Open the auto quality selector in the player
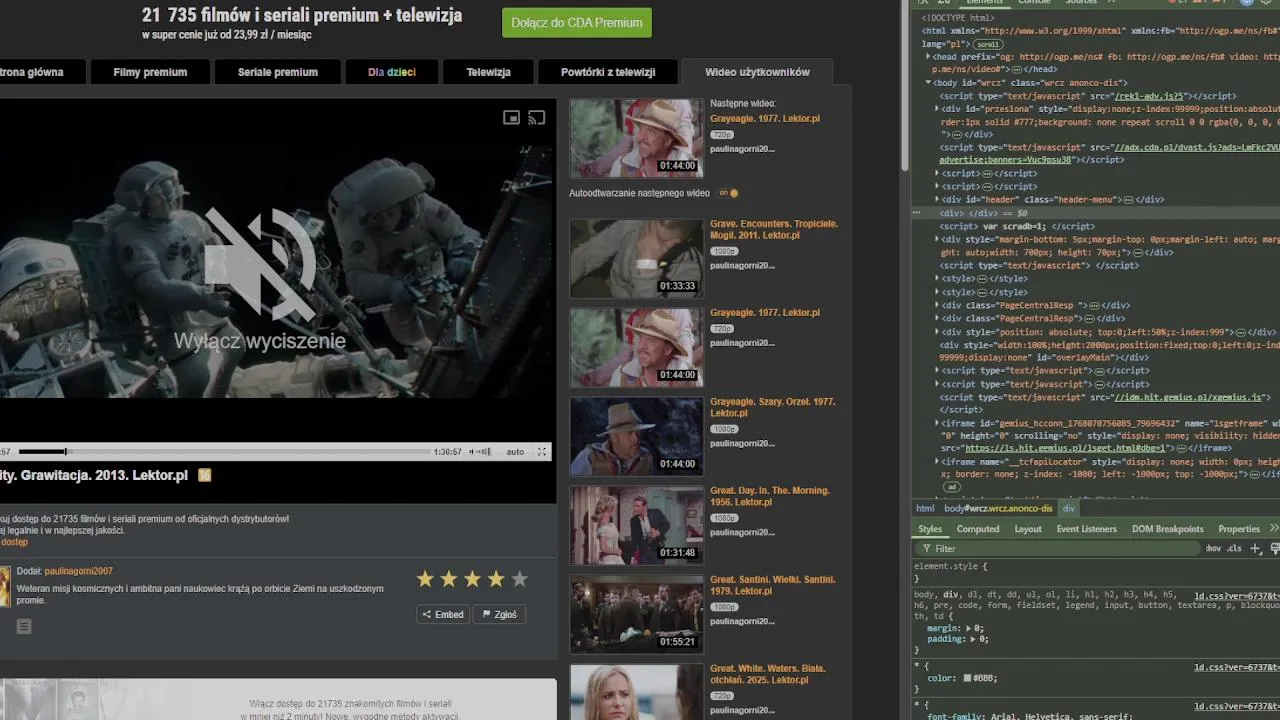This screenshot has width=1280, height=720. (515, 452)
